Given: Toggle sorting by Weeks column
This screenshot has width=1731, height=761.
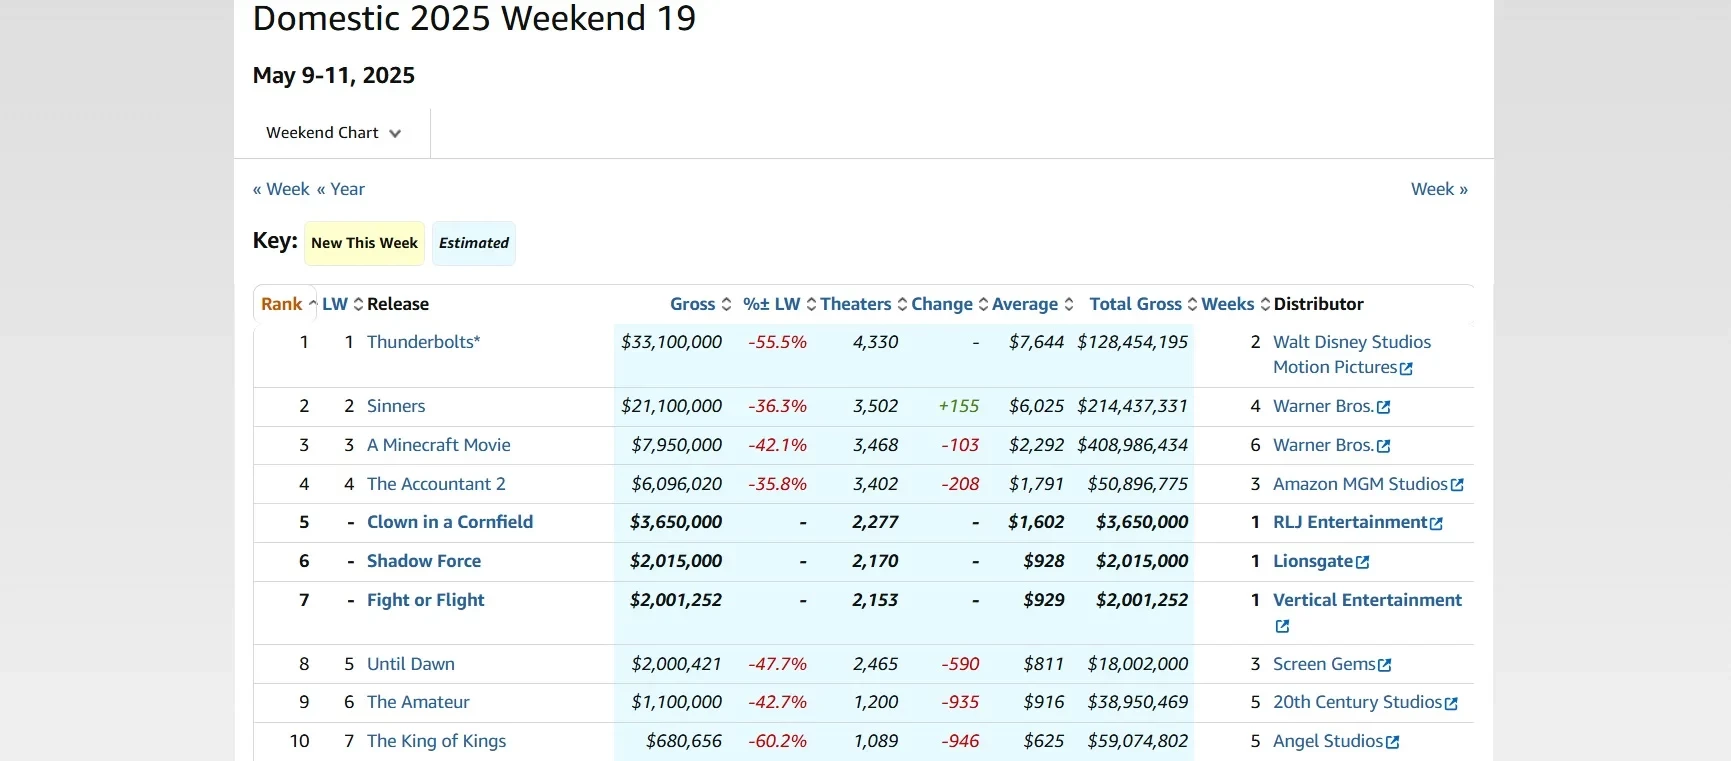Looking at the screenshot, I should coord(1235,304).
